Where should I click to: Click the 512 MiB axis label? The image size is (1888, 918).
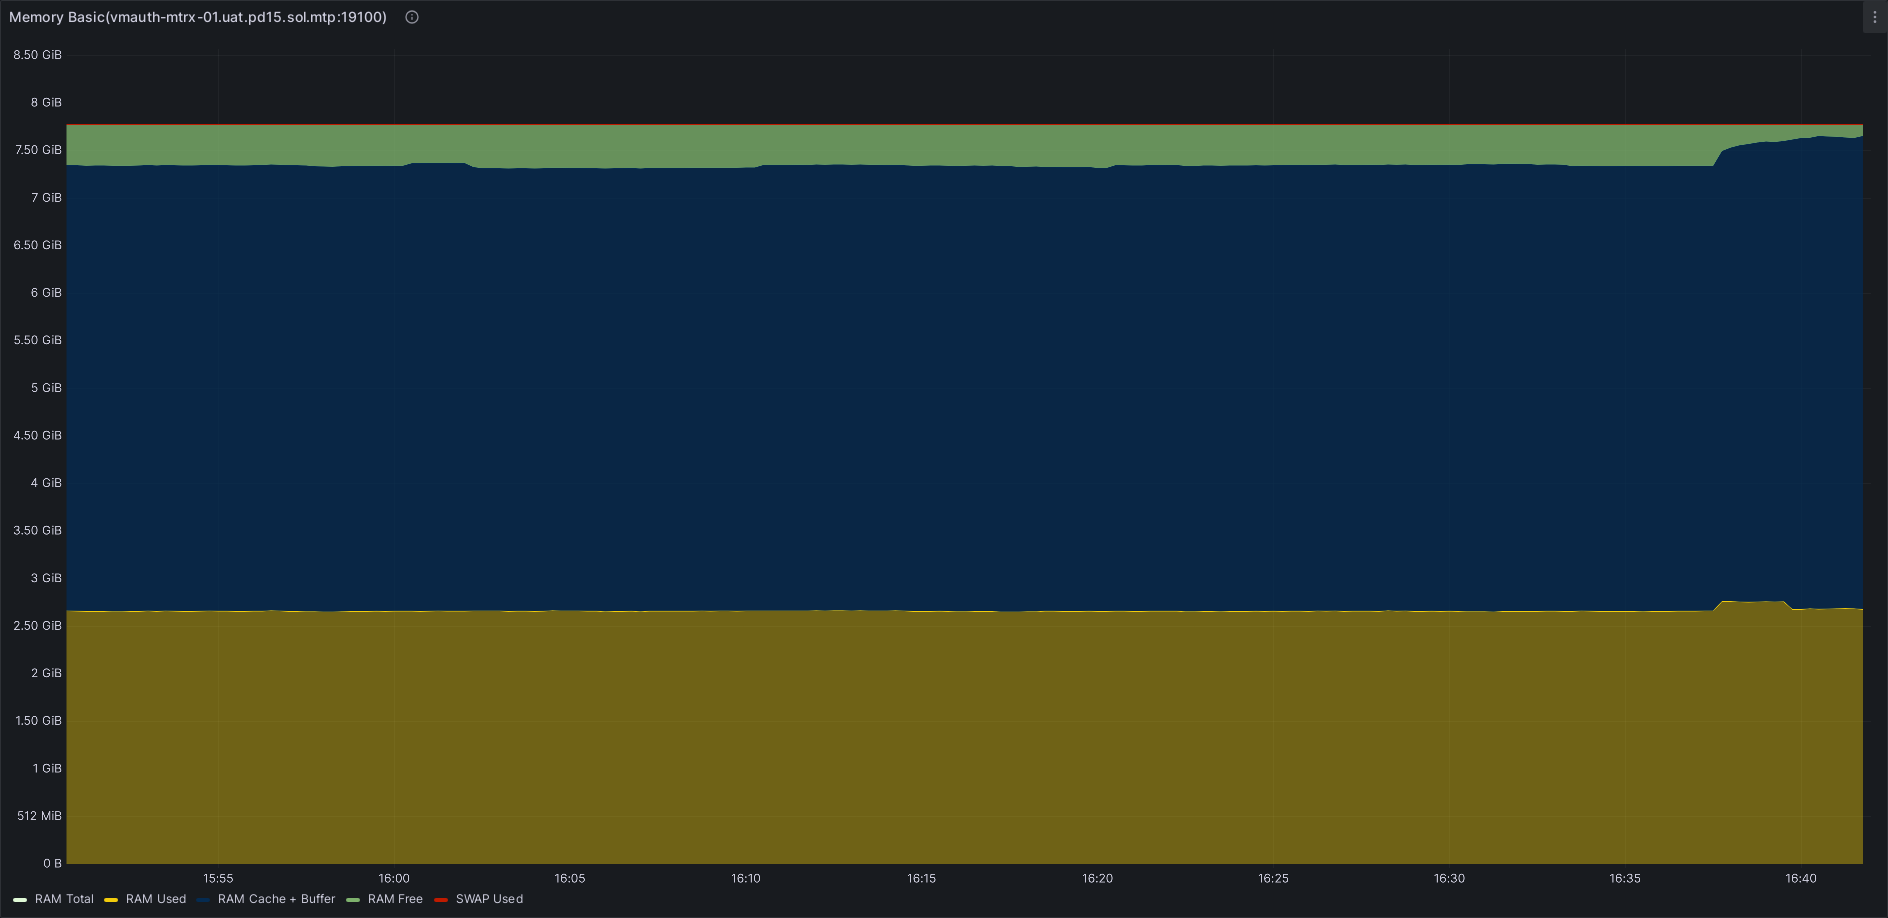39,816
